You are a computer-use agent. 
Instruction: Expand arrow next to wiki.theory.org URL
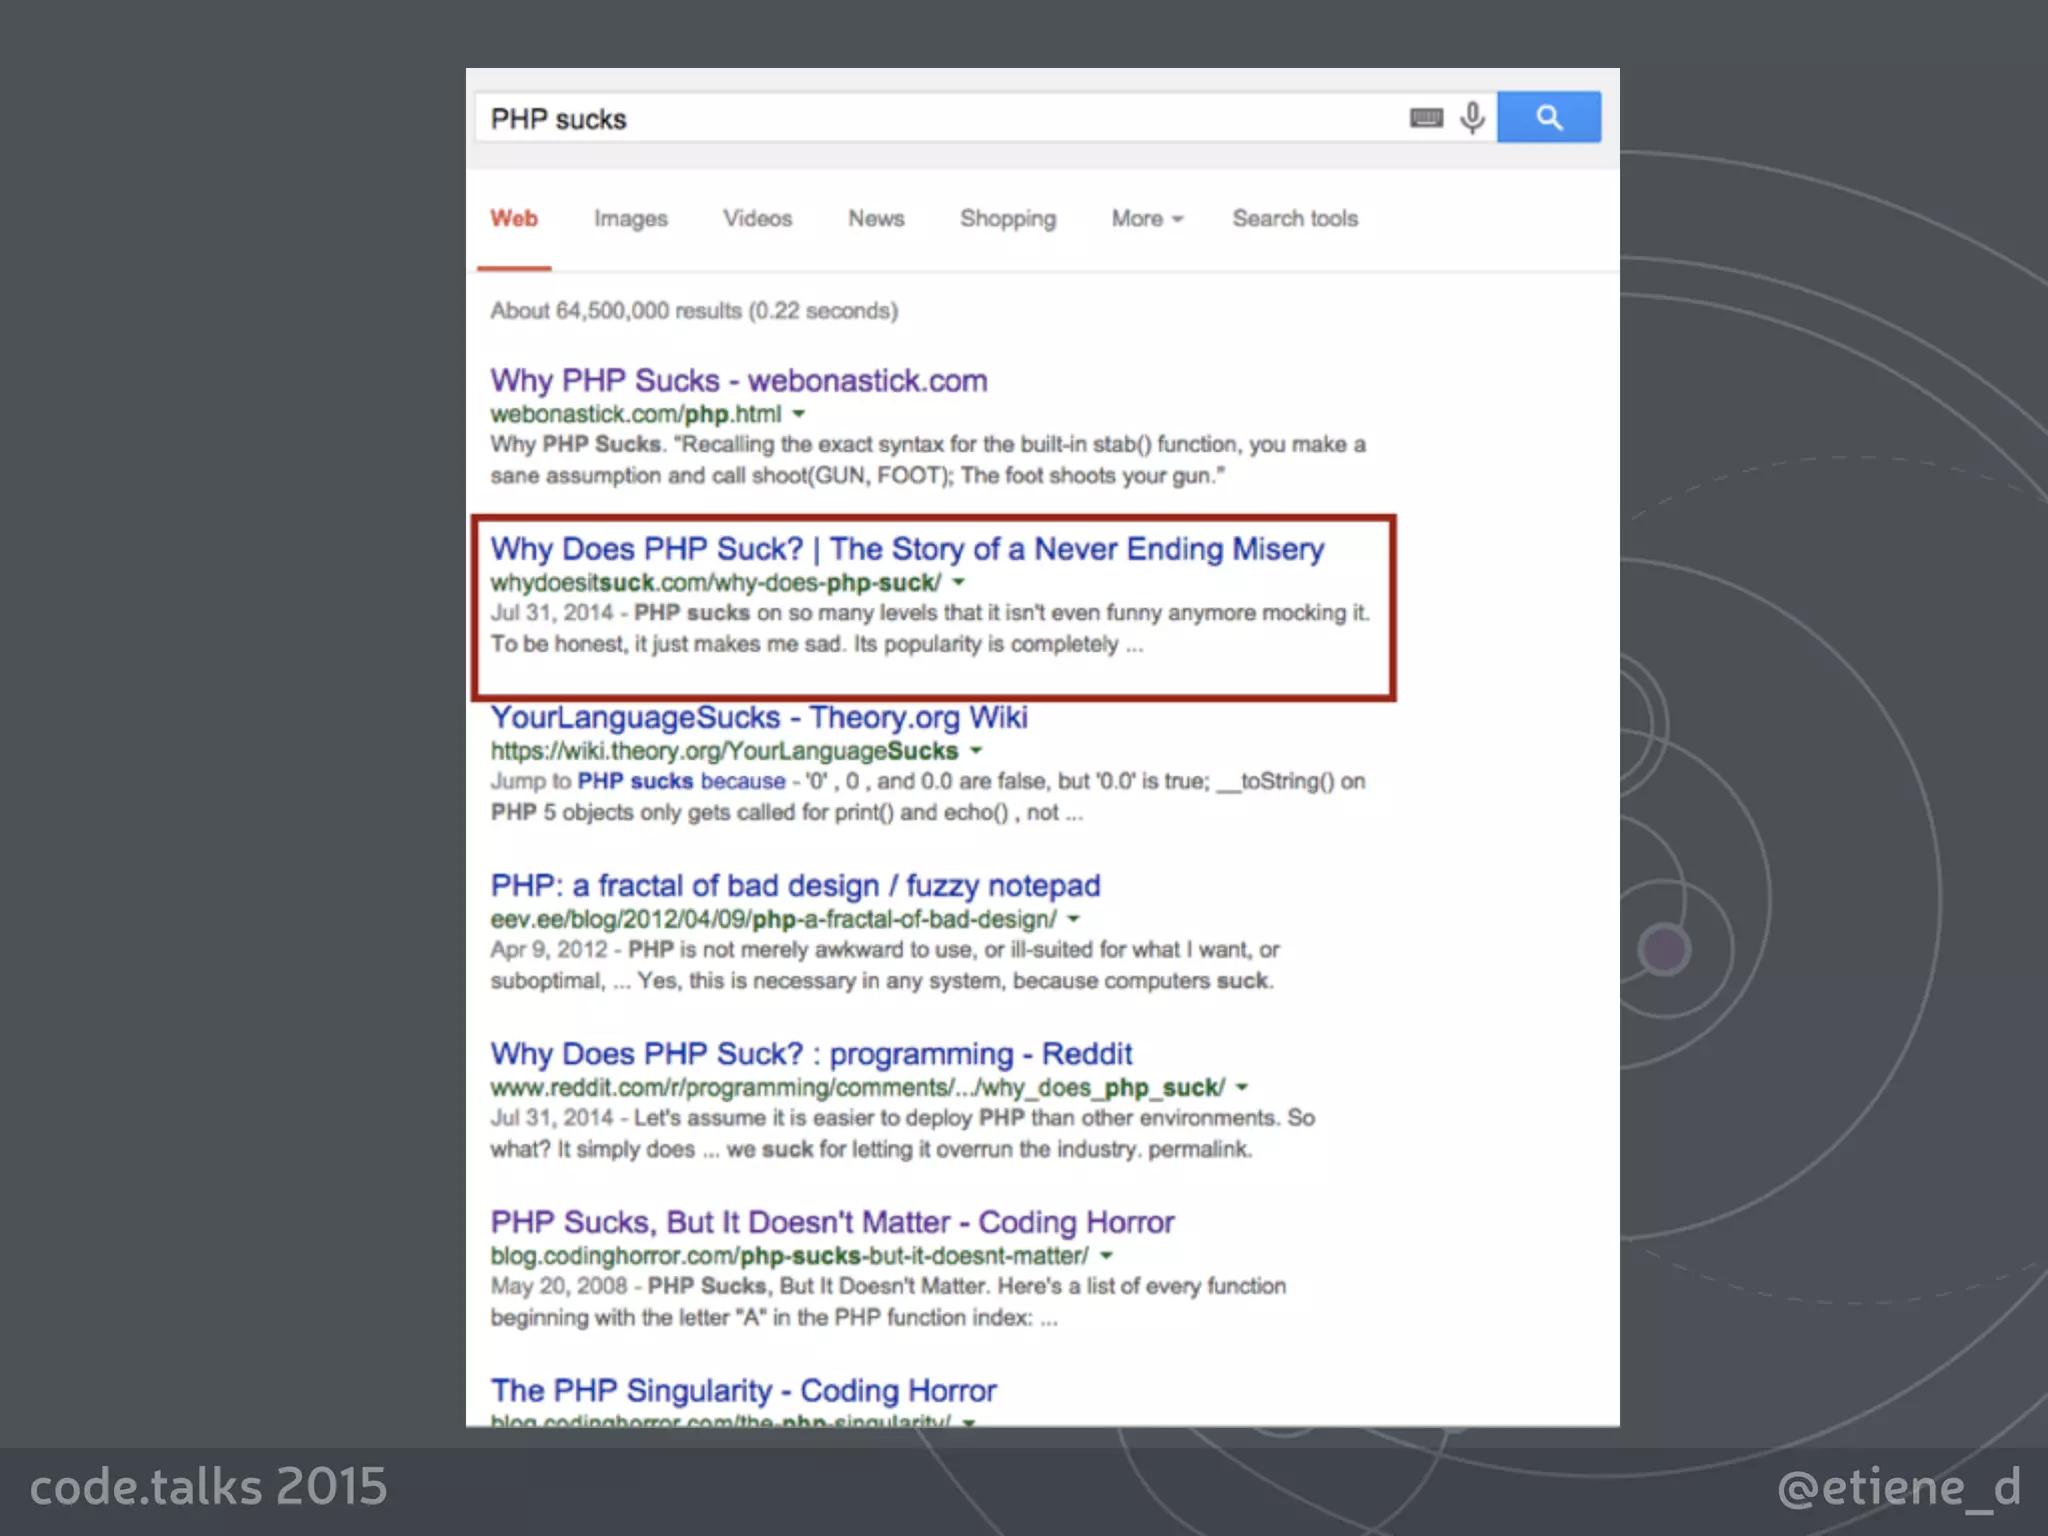(976, 750)
